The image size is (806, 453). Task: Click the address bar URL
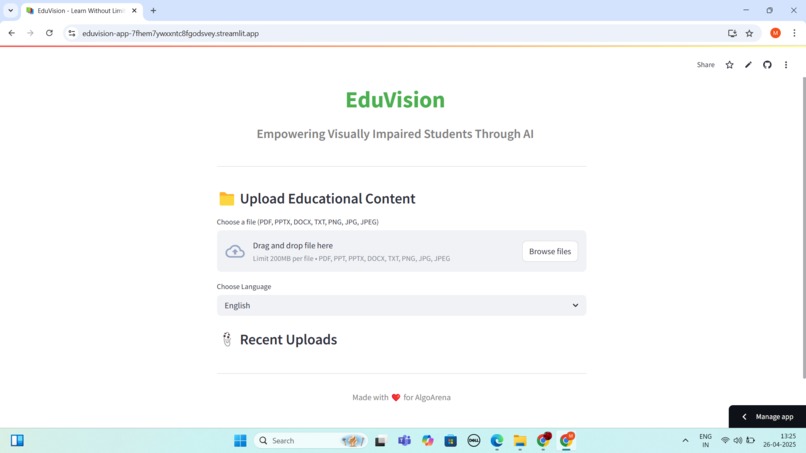pyautogui.click(x=171, y=33)
